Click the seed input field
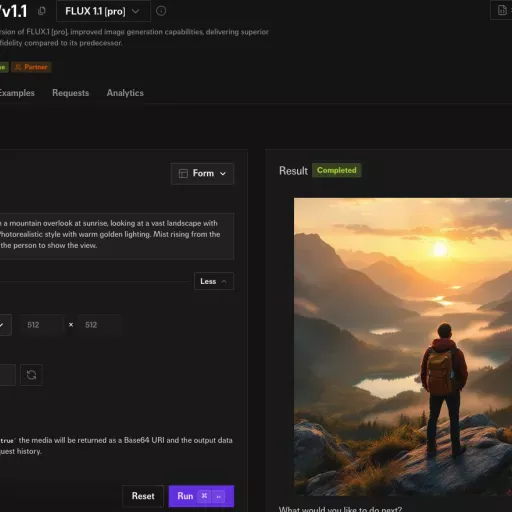512x512 pixels. click(x=7, y=375)
